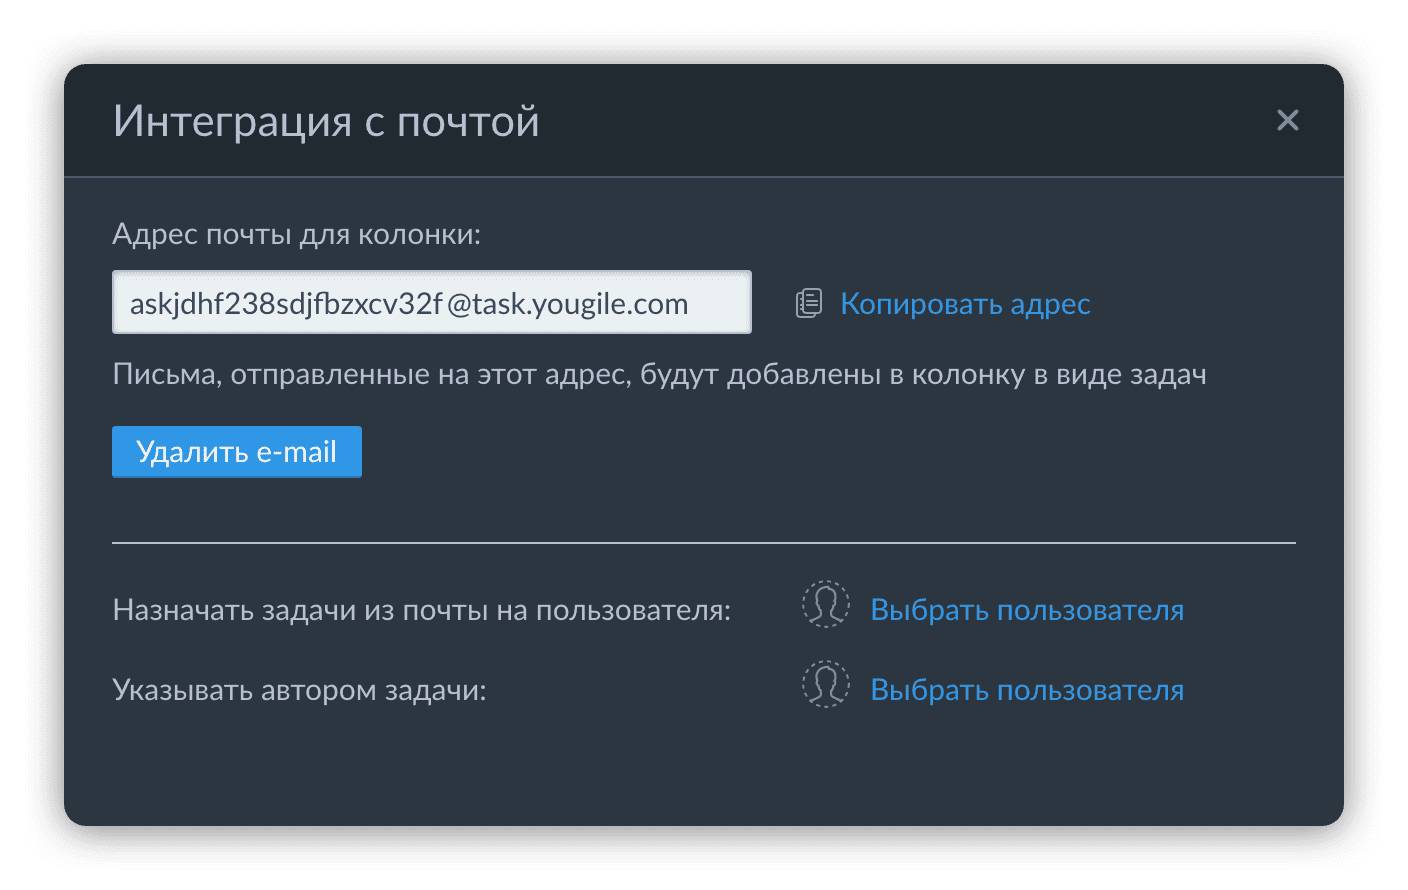This screenshot has width=1408, height=890.
Task: Click the 'askjdhf238sdjfbzxcv32f' text in the field
Action: (286, 304)
